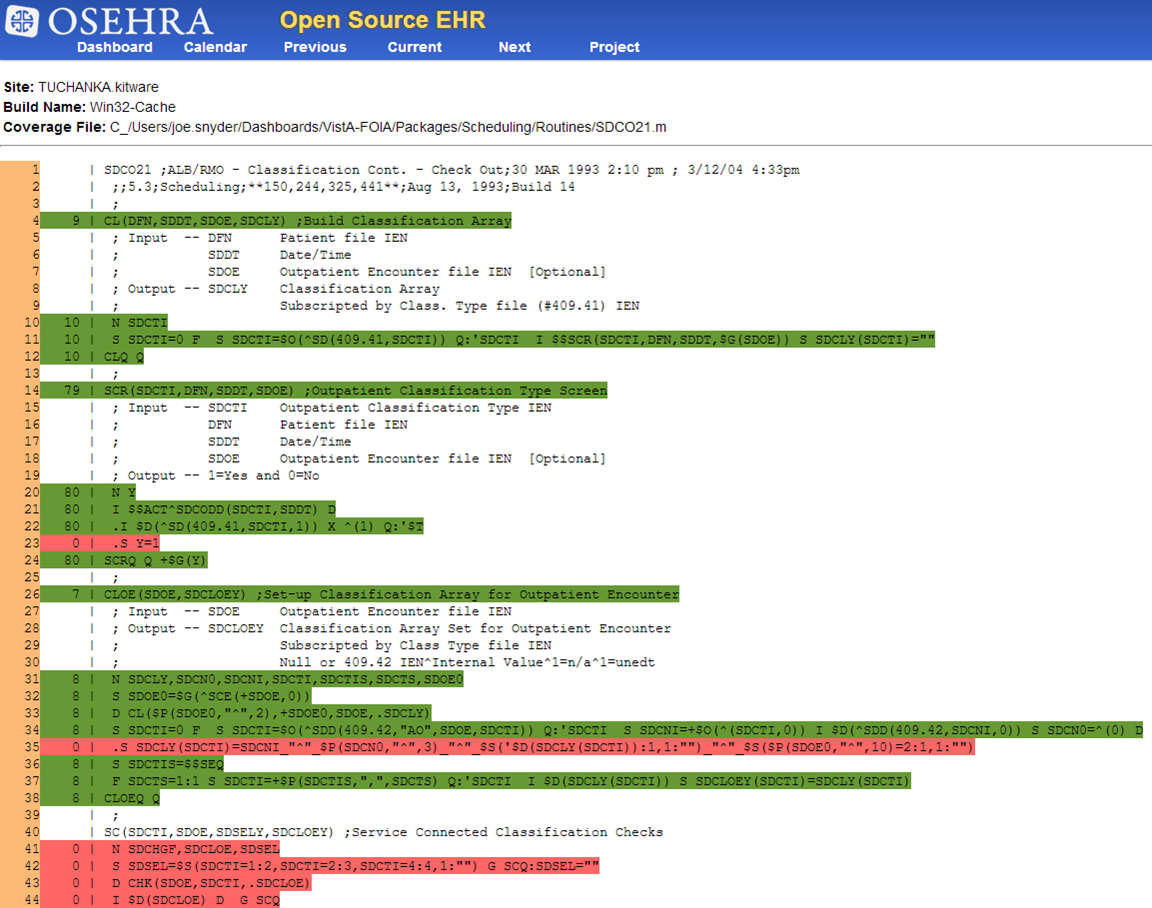Click the SCR(SDCTI,DFN,SDDT,SDOE) label line

coord(355,391)
